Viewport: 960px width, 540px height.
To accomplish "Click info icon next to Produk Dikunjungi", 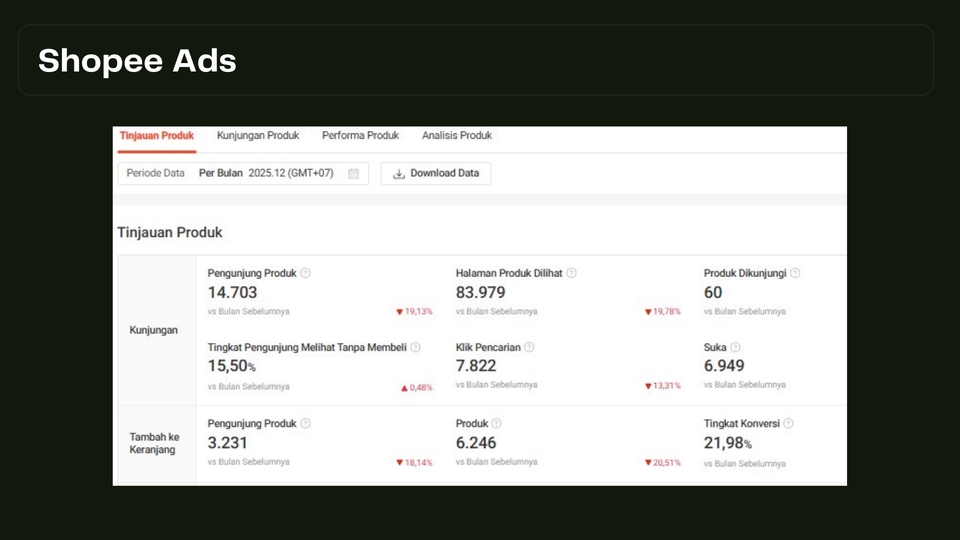I will tap(795, 273).
